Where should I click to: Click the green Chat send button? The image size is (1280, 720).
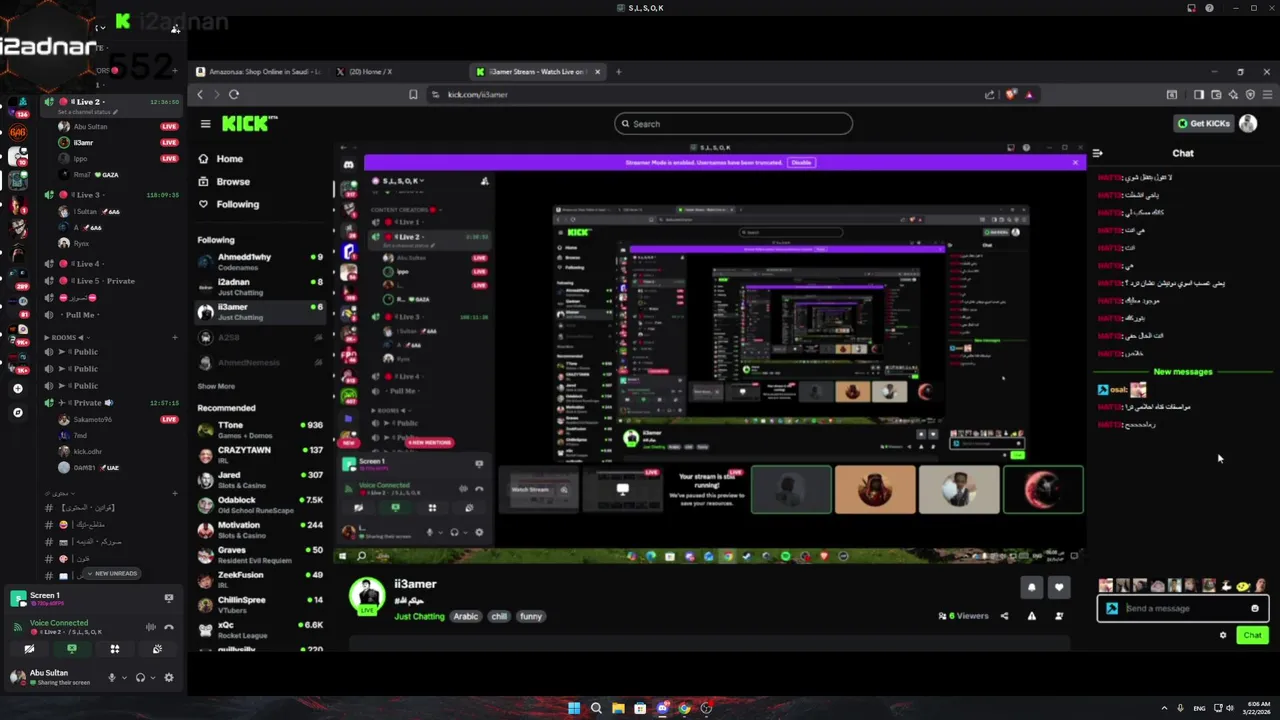pos(1252,635)
